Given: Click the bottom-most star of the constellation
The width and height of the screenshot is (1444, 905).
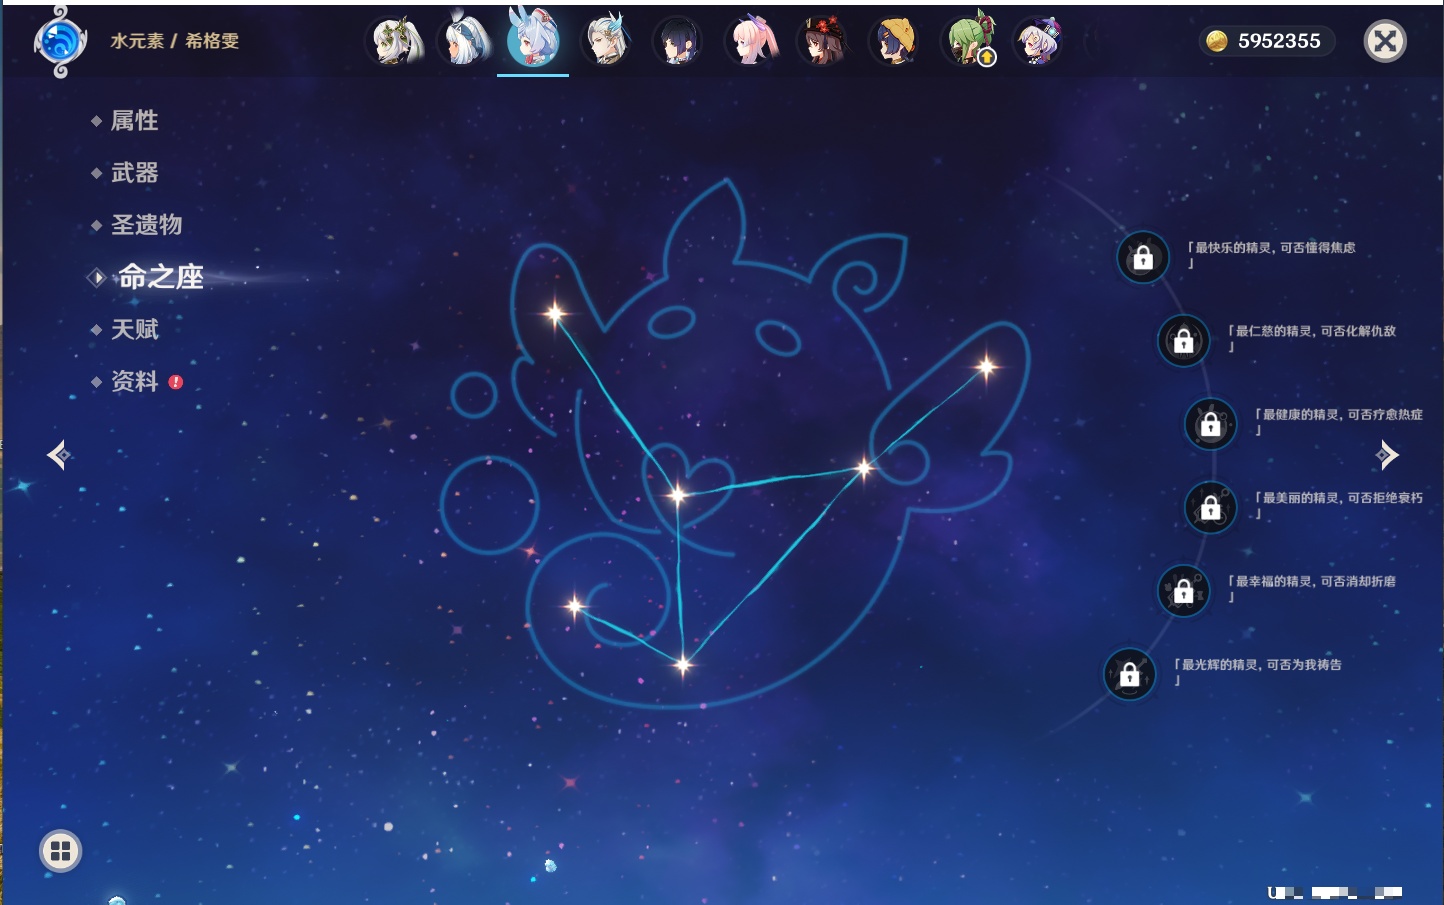Looking at the screenshot, I should pyautogui.click(x=683, y=664).
